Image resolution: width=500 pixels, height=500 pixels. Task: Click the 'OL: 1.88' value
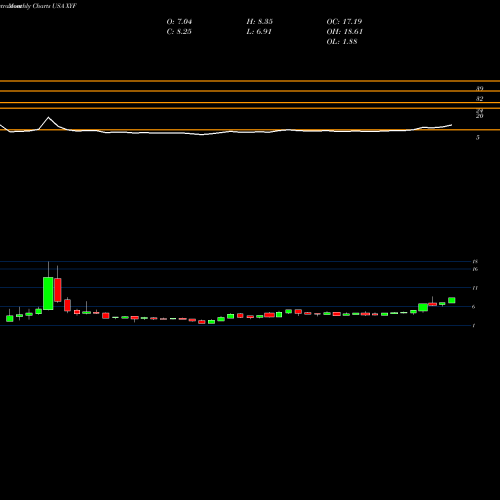342,42
